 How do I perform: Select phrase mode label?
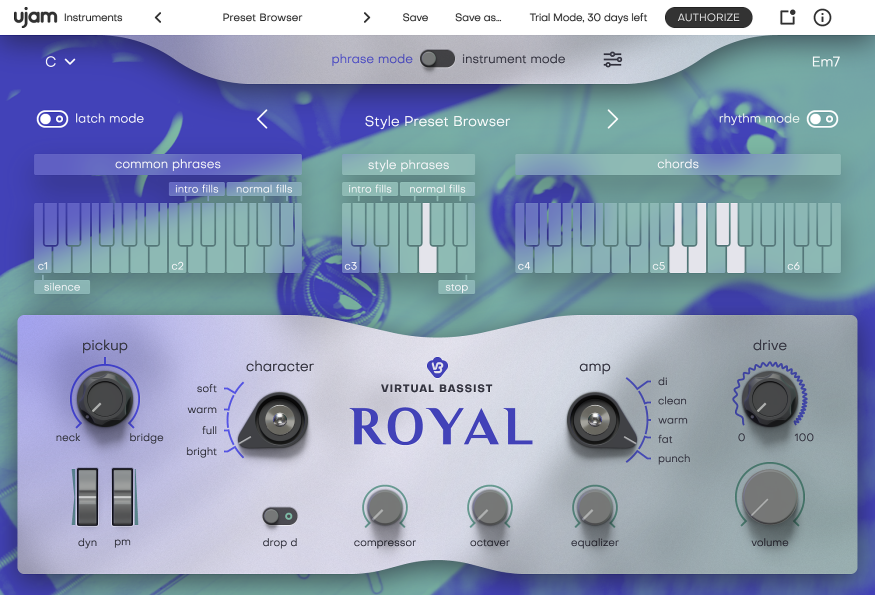[x=372, y=59]
